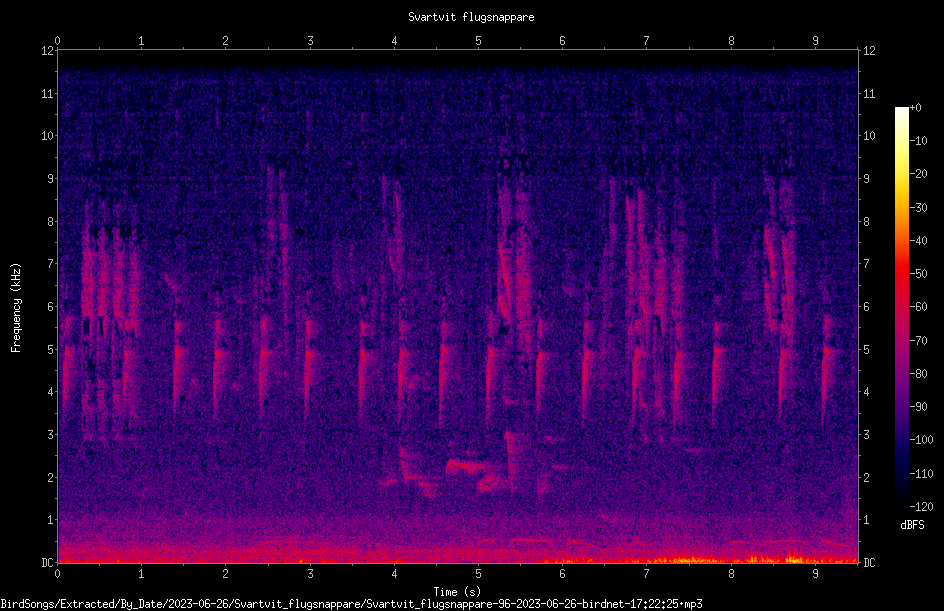Click the dBFS color scale gradient bar
This screenshot has width=944, height=611.
901,307
